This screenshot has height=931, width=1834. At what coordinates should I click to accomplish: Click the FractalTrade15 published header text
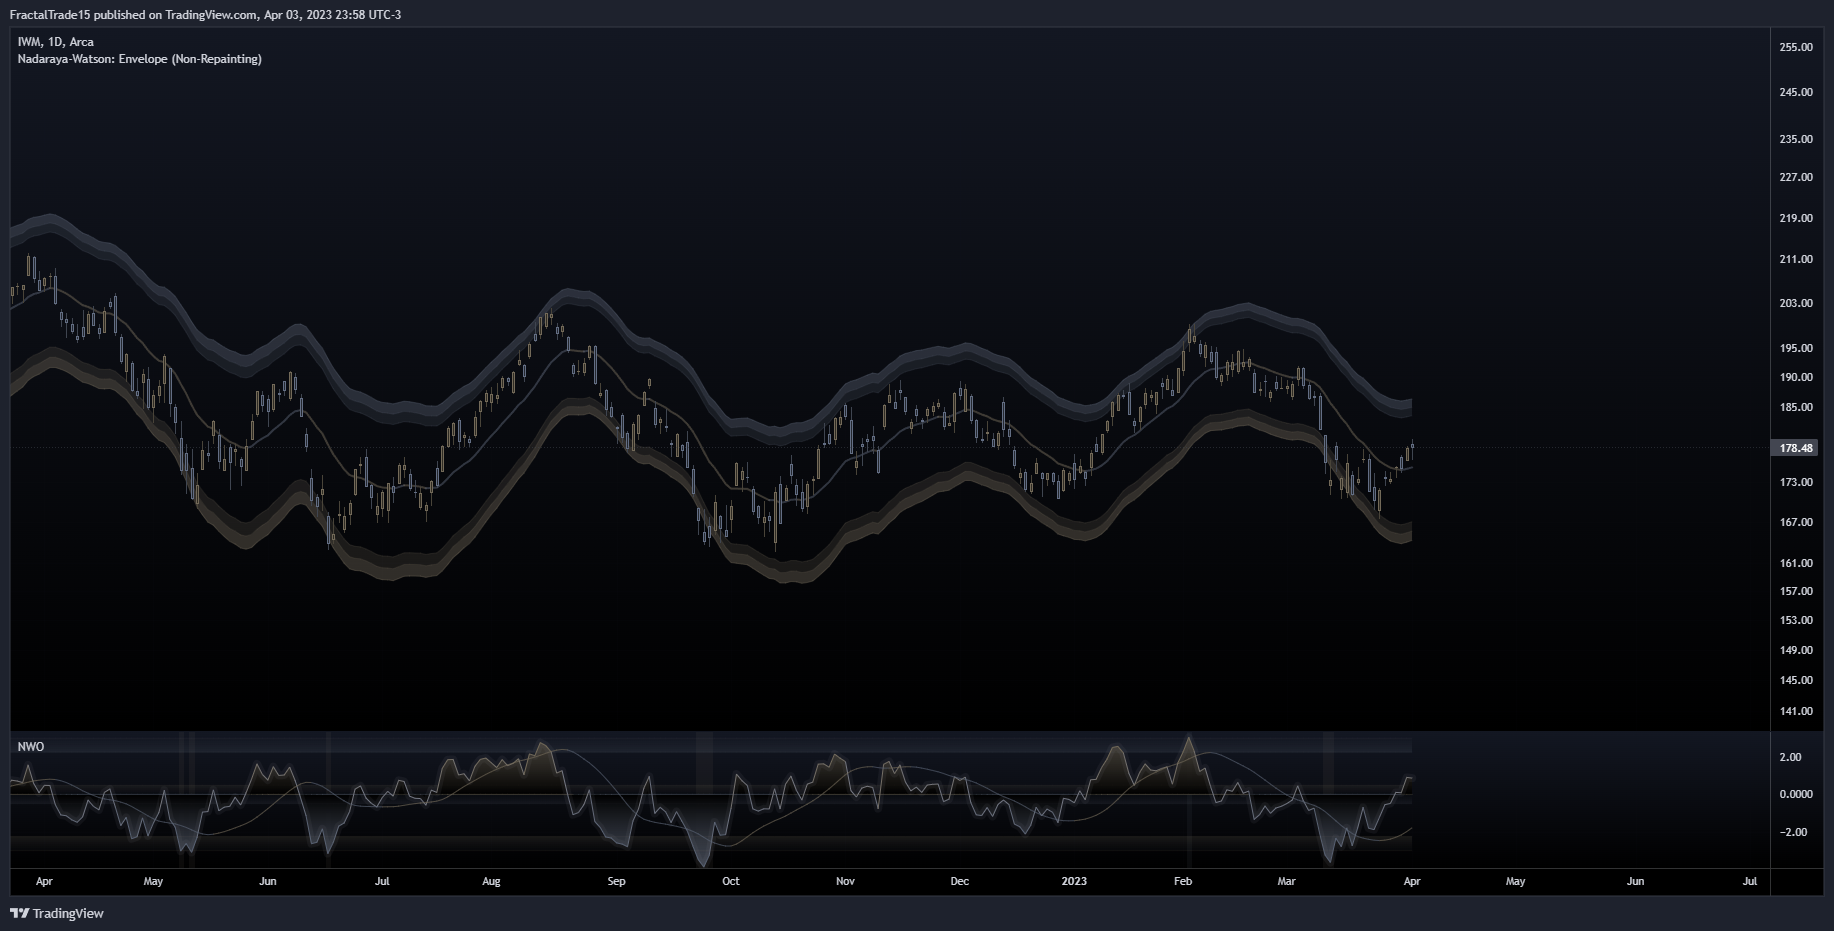(205, 15)
